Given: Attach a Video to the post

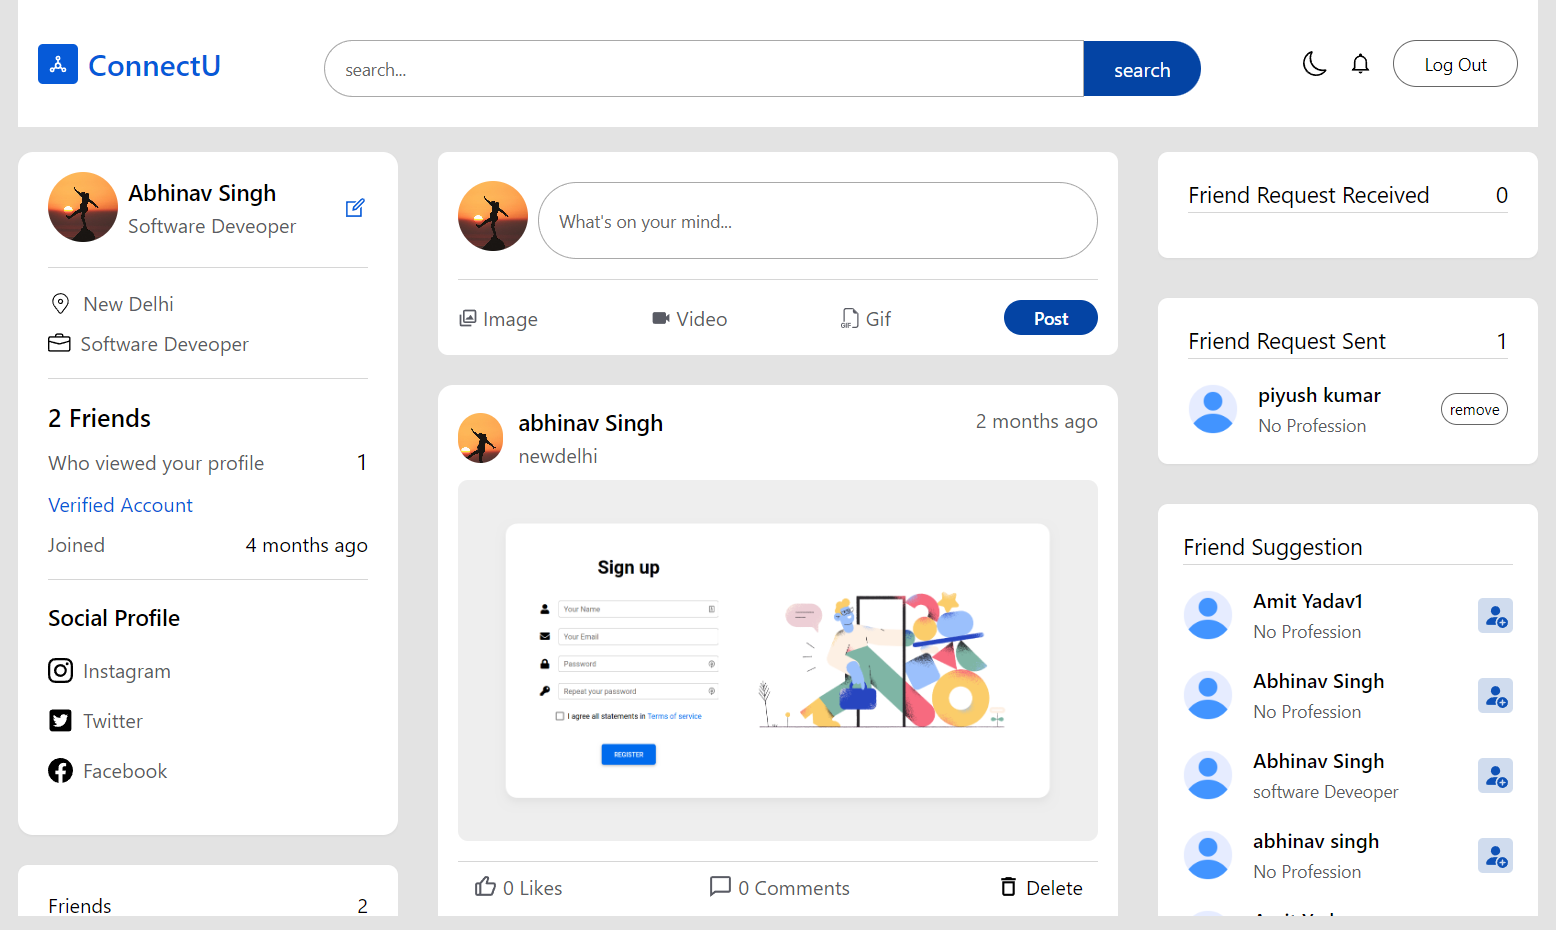Looking at the screenshot, I should pos(689,319).
